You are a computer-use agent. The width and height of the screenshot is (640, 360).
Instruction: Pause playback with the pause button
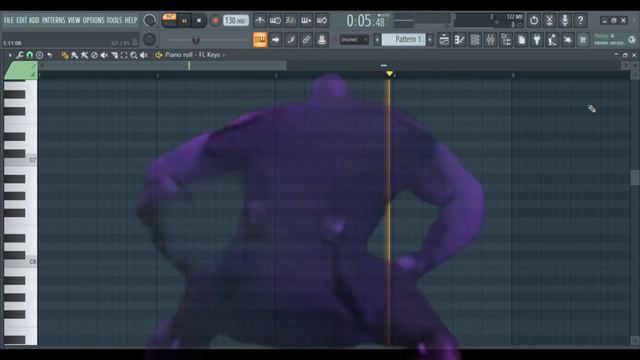coord(184,20)
